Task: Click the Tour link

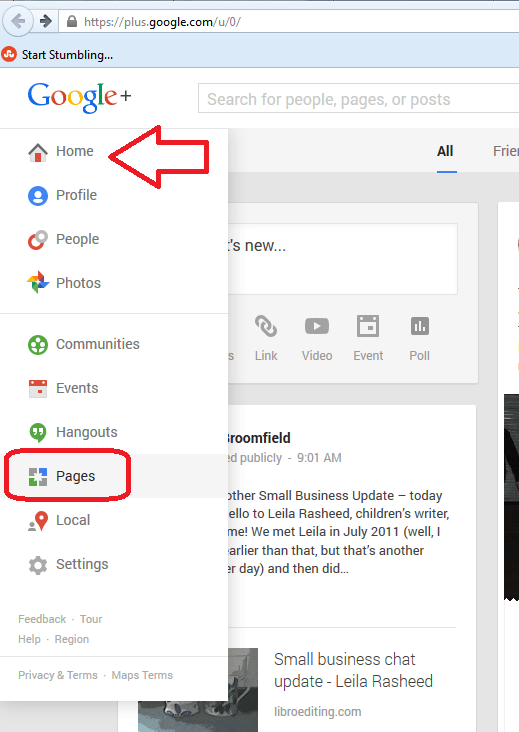Action: pos(91,619)
